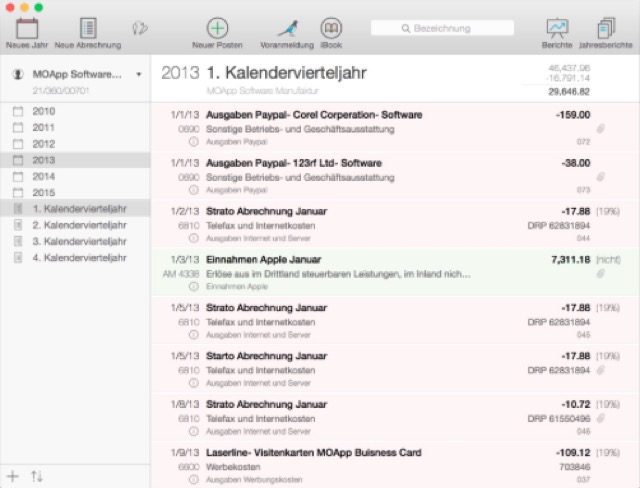
Task: Open the iBook toolbar icon
Action: coord(331,28)
